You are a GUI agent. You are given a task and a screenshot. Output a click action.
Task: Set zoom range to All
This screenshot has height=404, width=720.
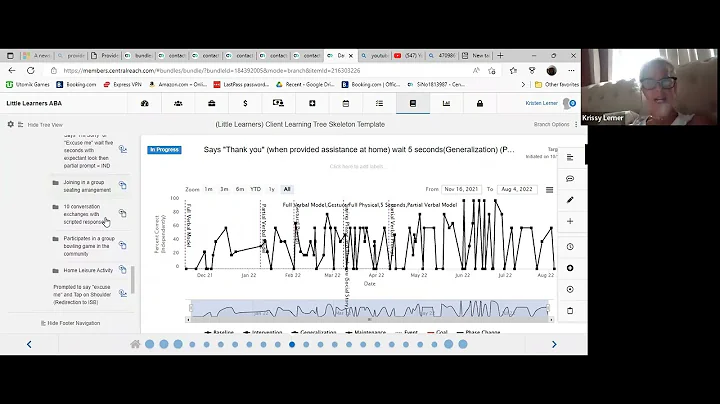click(287, 189)
